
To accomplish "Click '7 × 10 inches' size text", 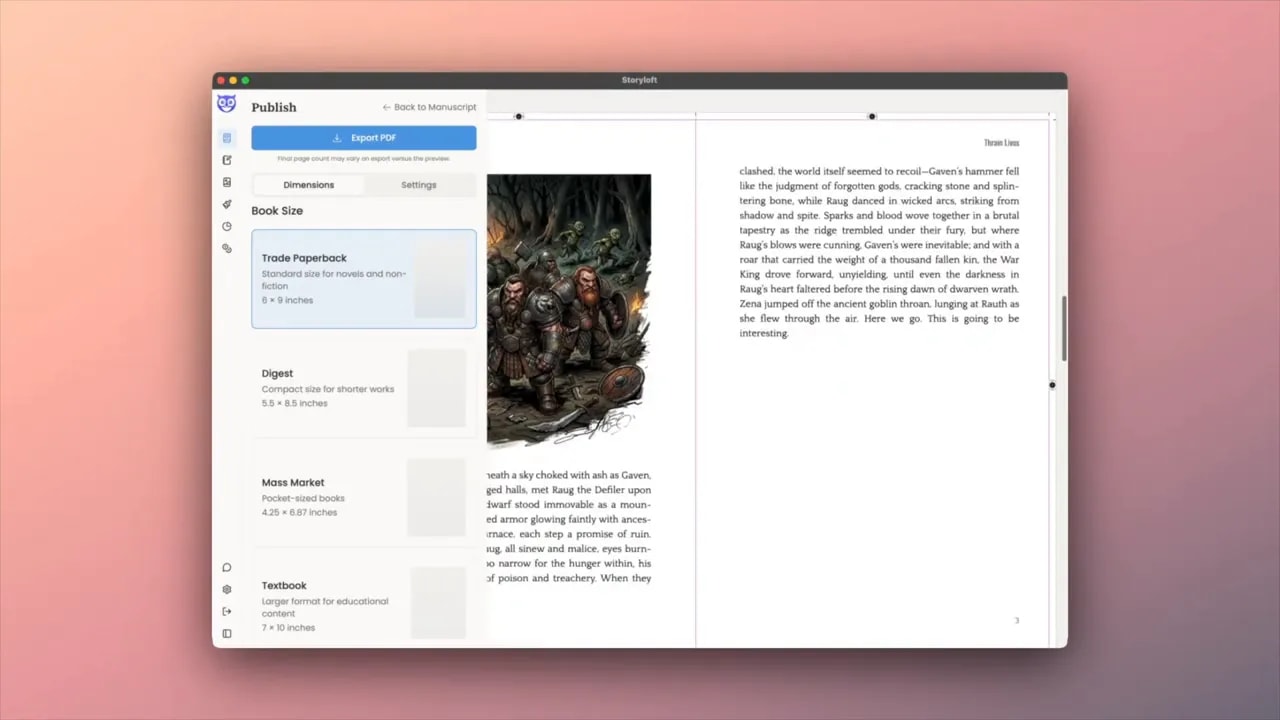I will 288,628.
